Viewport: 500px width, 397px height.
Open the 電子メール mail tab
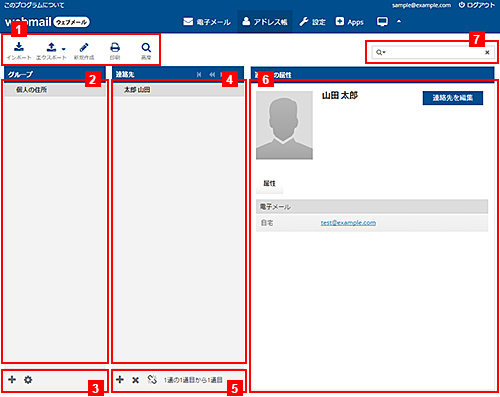click(207, 22)
